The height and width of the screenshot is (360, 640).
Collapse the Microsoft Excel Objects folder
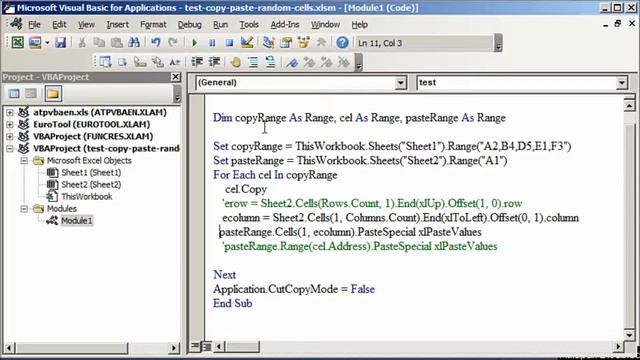24,161
